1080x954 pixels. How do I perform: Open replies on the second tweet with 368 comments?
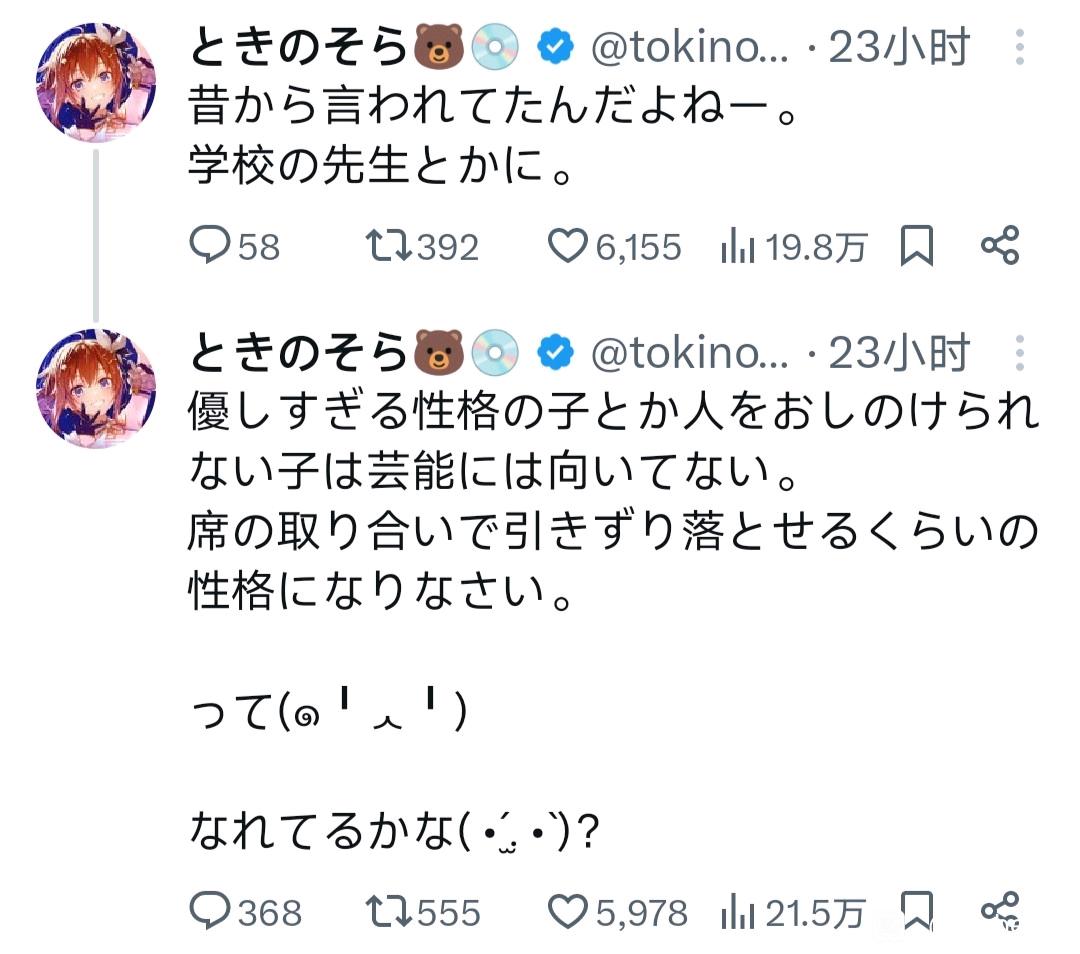(245, 912)
